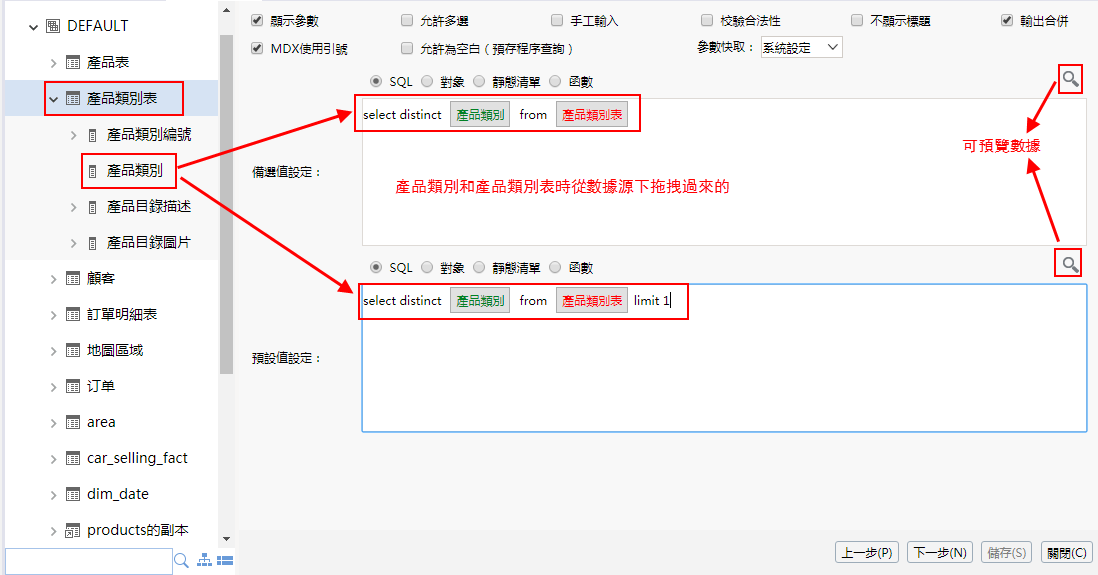
Task: Uncheck the 輸出合併 checkbox
Action: pyautogui.click(x=1007, y=20)
